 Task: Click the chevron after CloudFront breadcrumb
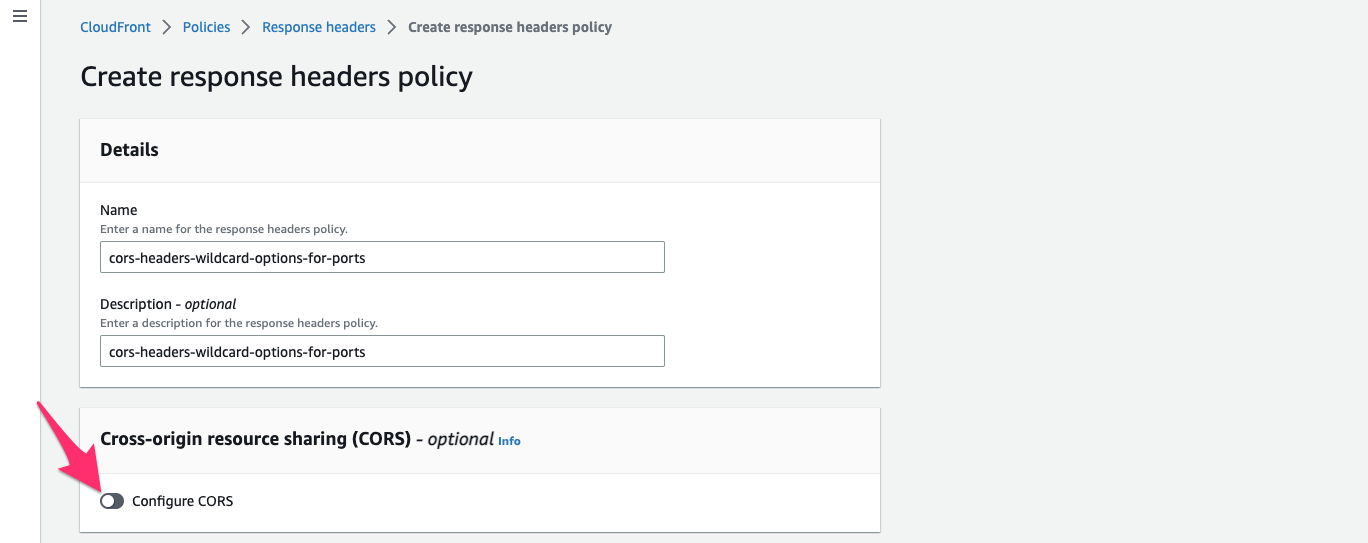(167, 27)
